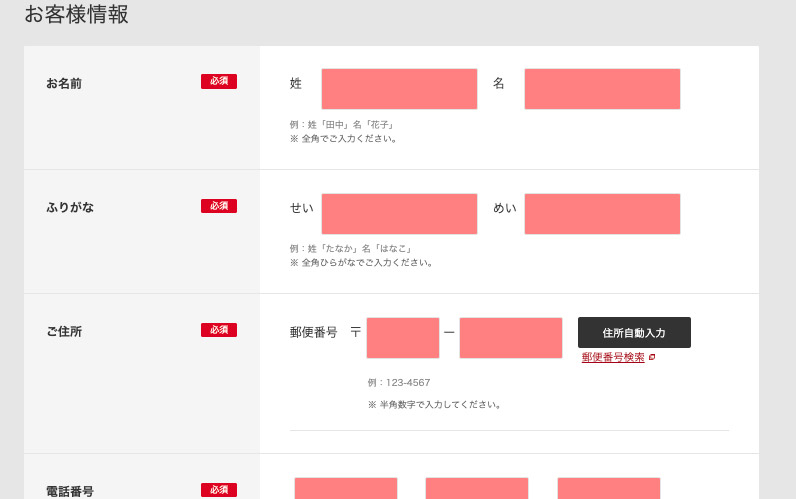Viewport: 796px width, 499px height.
Task: Click the external link icon beside 郵便番号検索
Action: tap(652, 357)
